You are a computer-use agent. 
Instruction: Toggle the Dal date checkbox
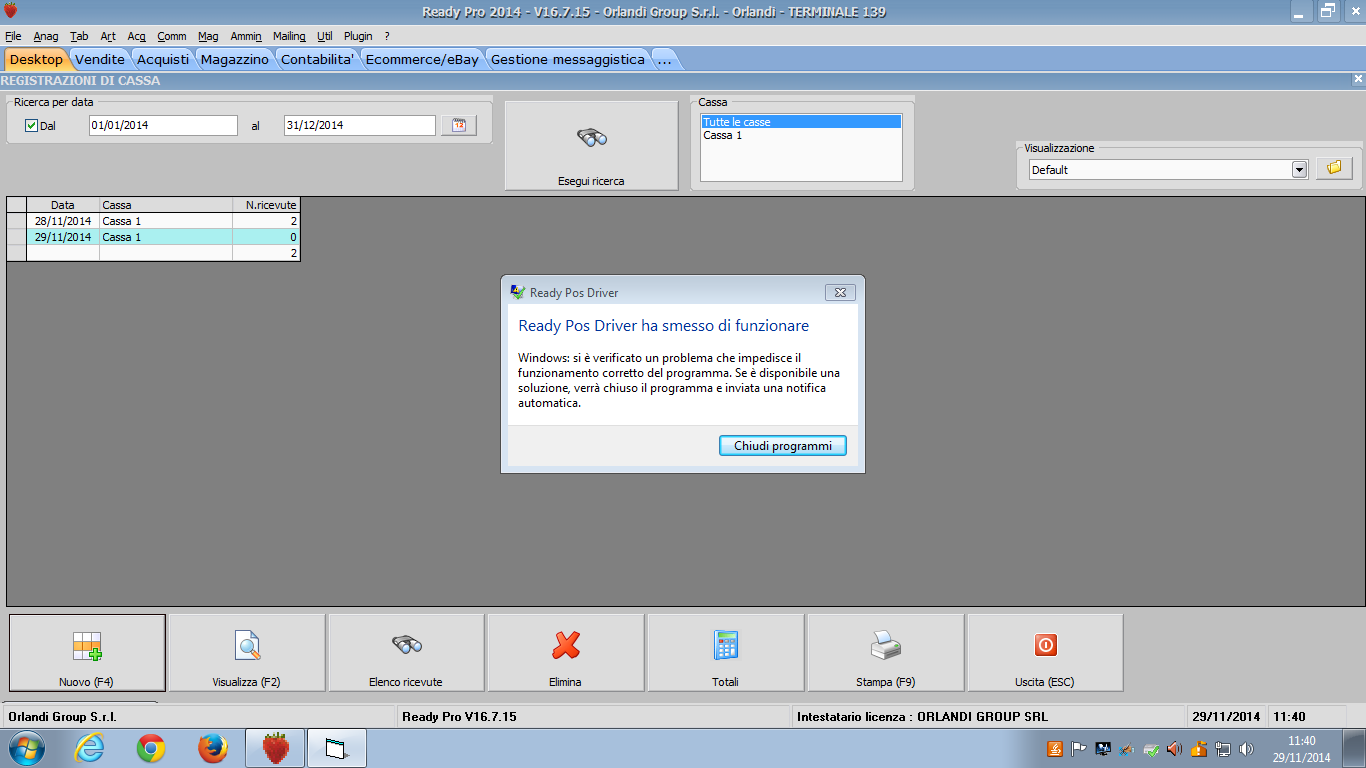[x=31, y=126]
